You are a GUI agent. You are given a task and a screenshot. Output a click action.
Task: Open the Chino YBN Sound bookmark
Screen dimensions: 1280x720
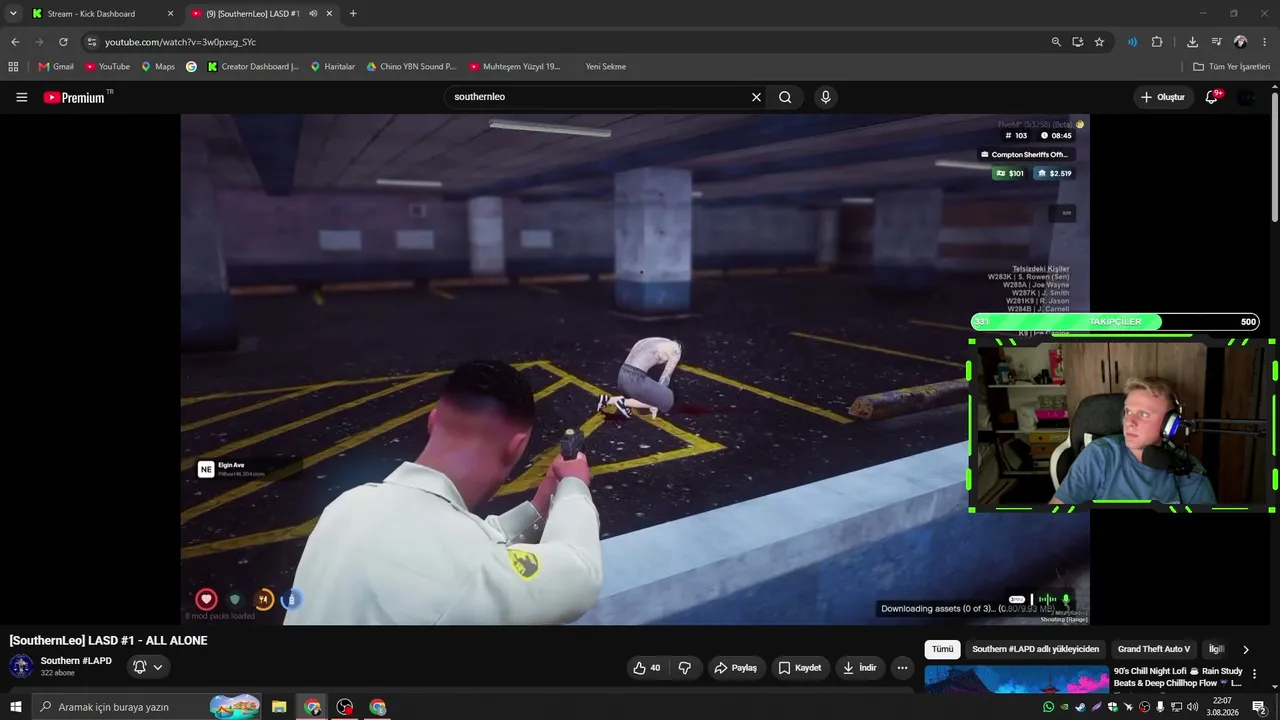(411, 67)
